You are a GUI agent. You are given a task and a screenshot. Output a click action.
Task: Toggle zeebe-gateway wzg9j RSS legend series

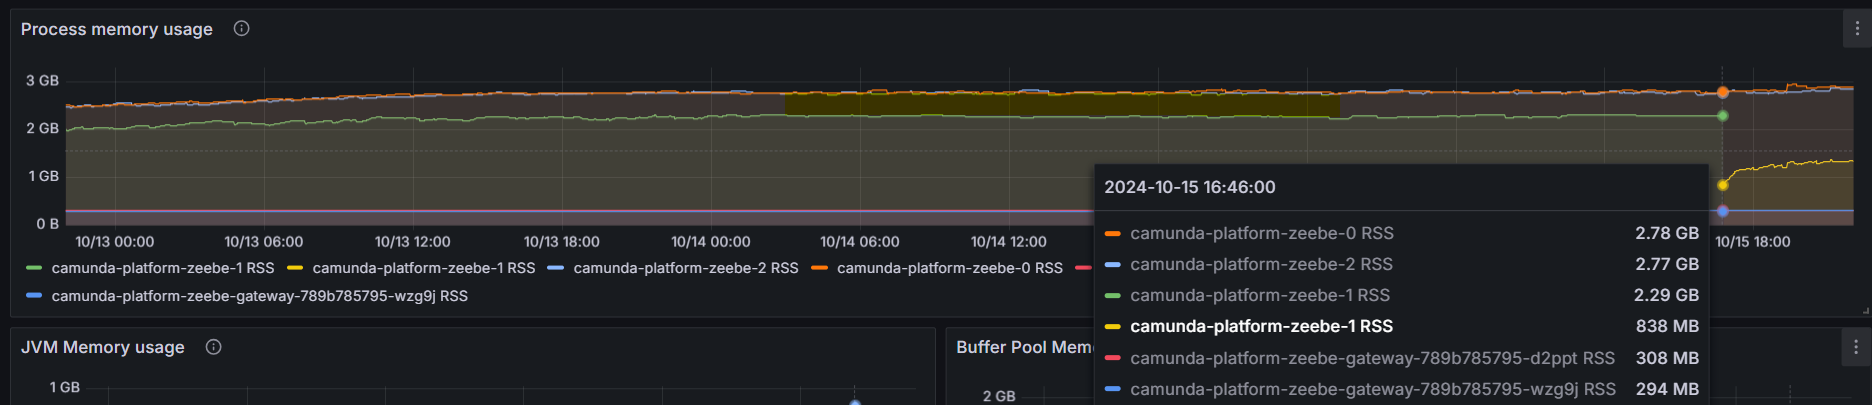(260, 296)
